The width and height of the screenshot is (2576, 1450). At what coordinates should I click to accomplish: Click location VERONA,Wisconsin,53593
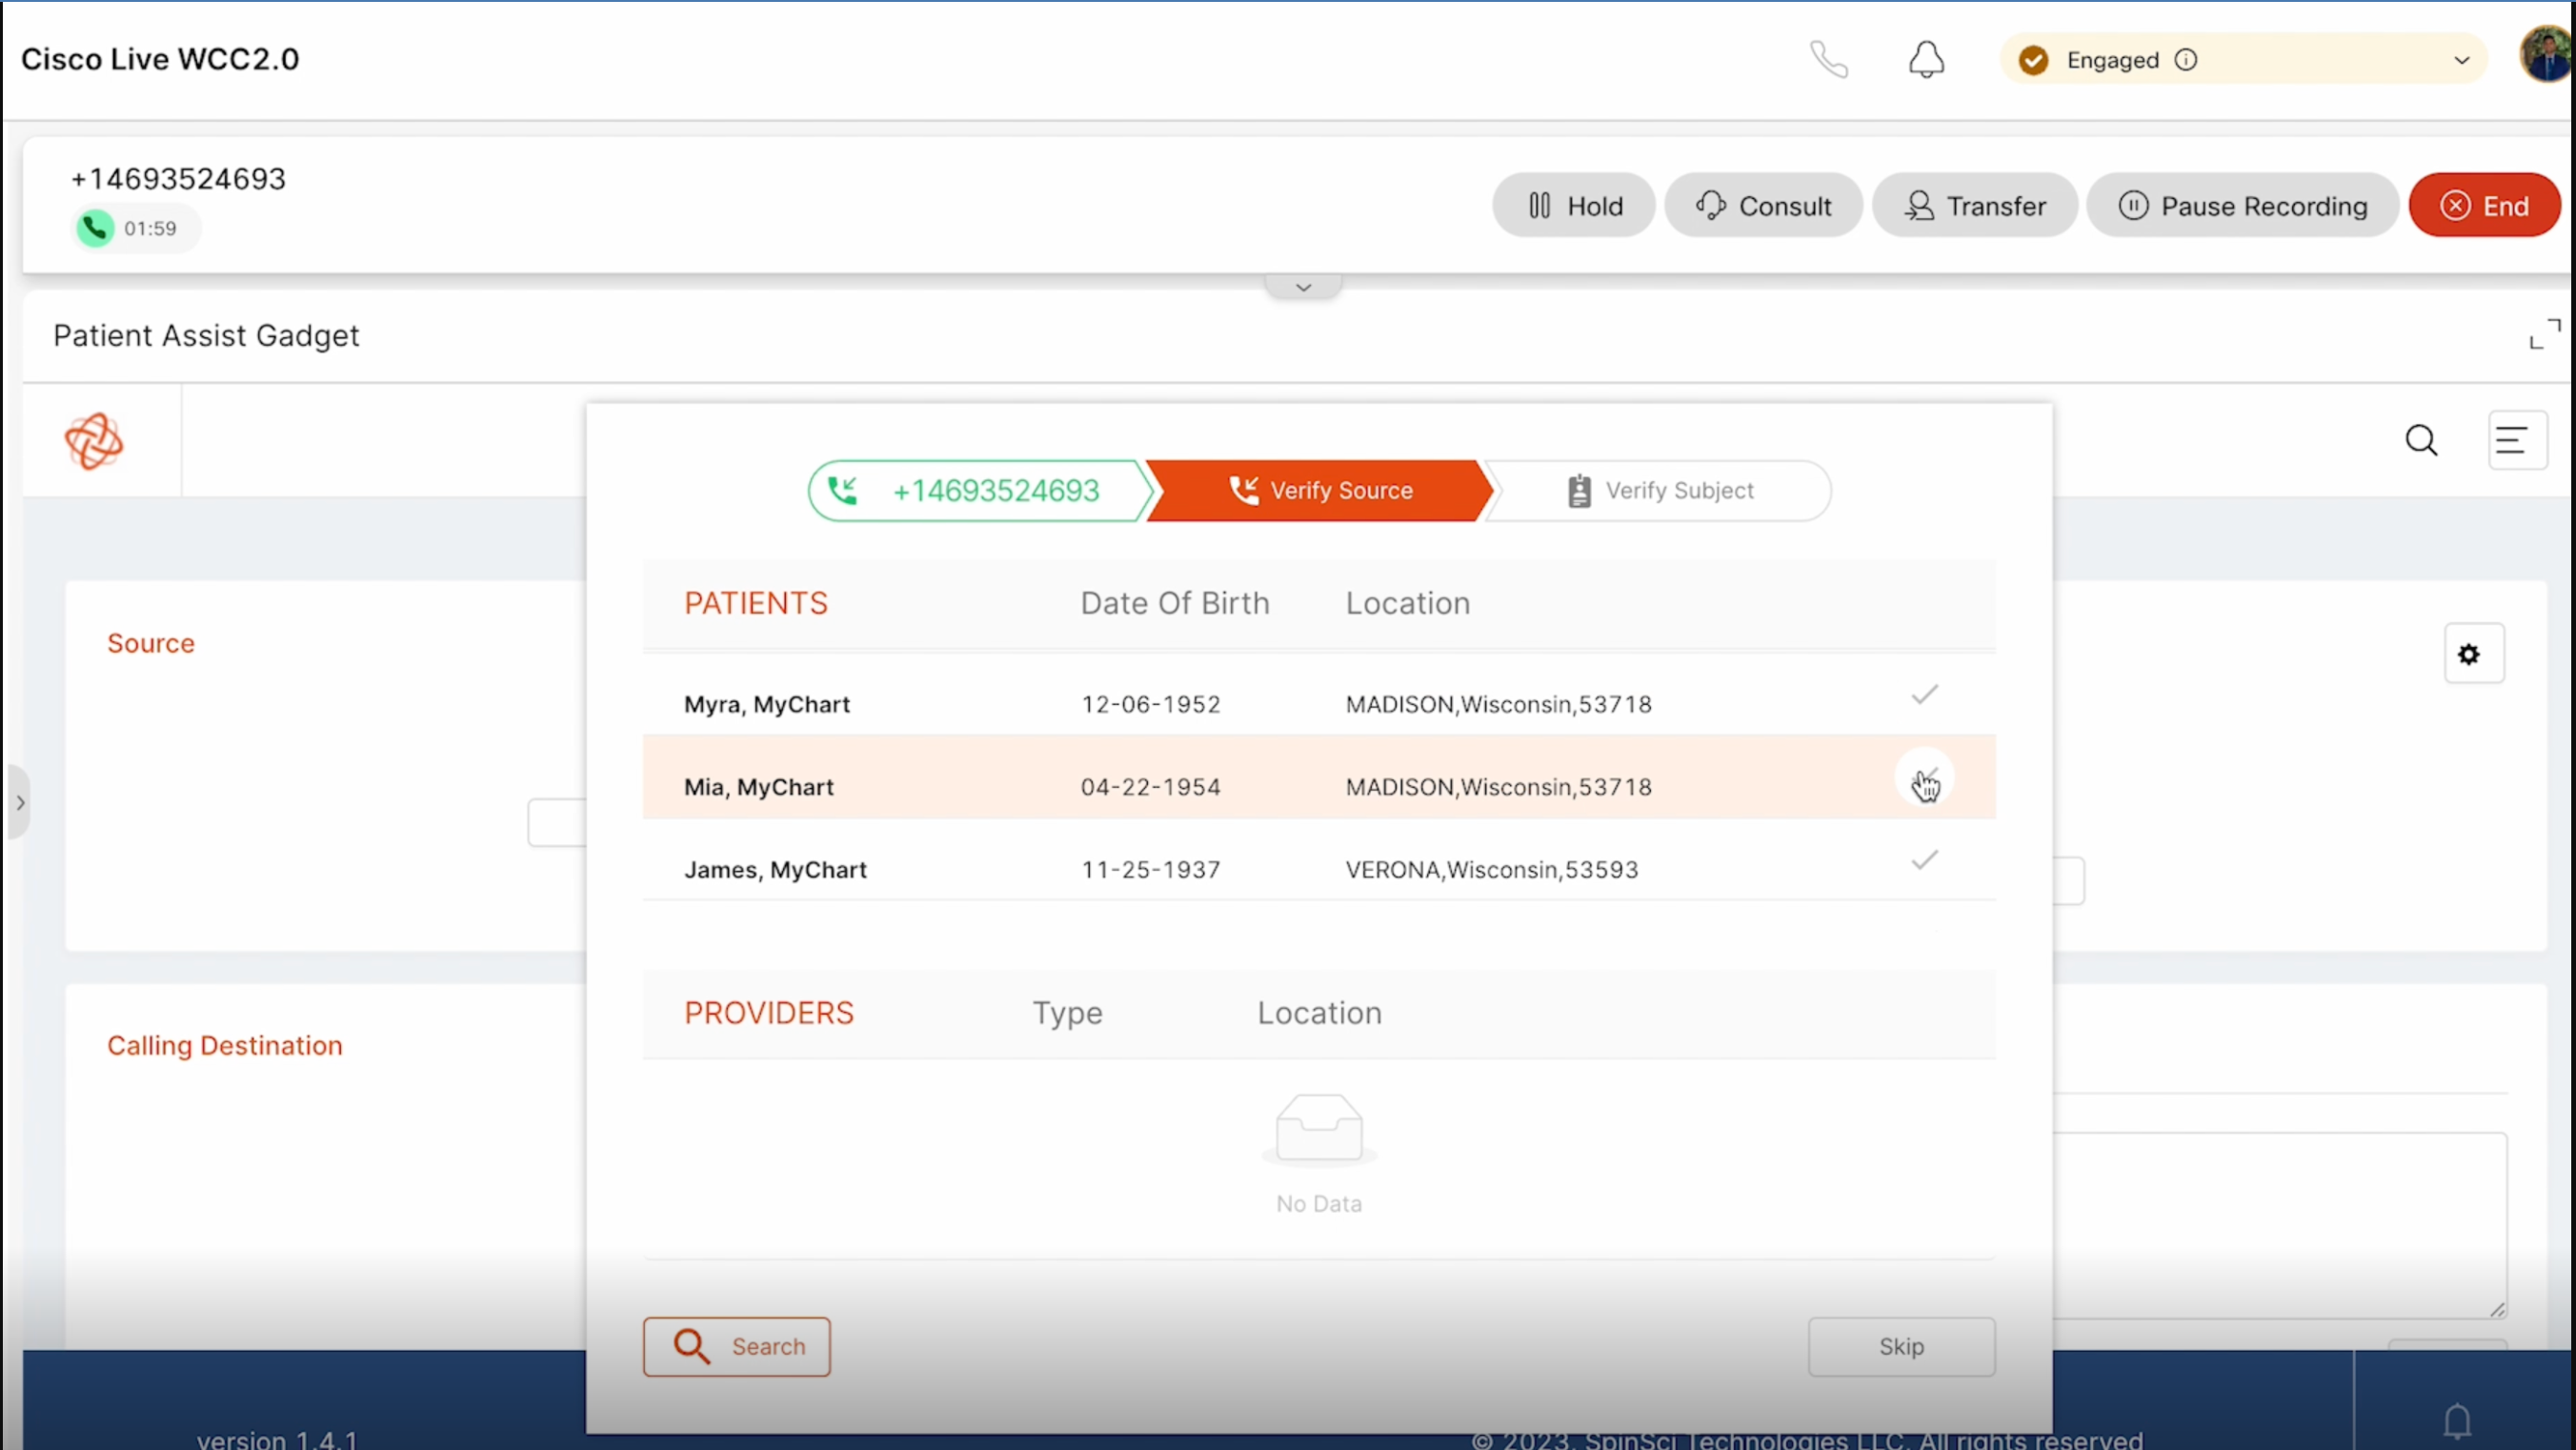[1492, 870]
